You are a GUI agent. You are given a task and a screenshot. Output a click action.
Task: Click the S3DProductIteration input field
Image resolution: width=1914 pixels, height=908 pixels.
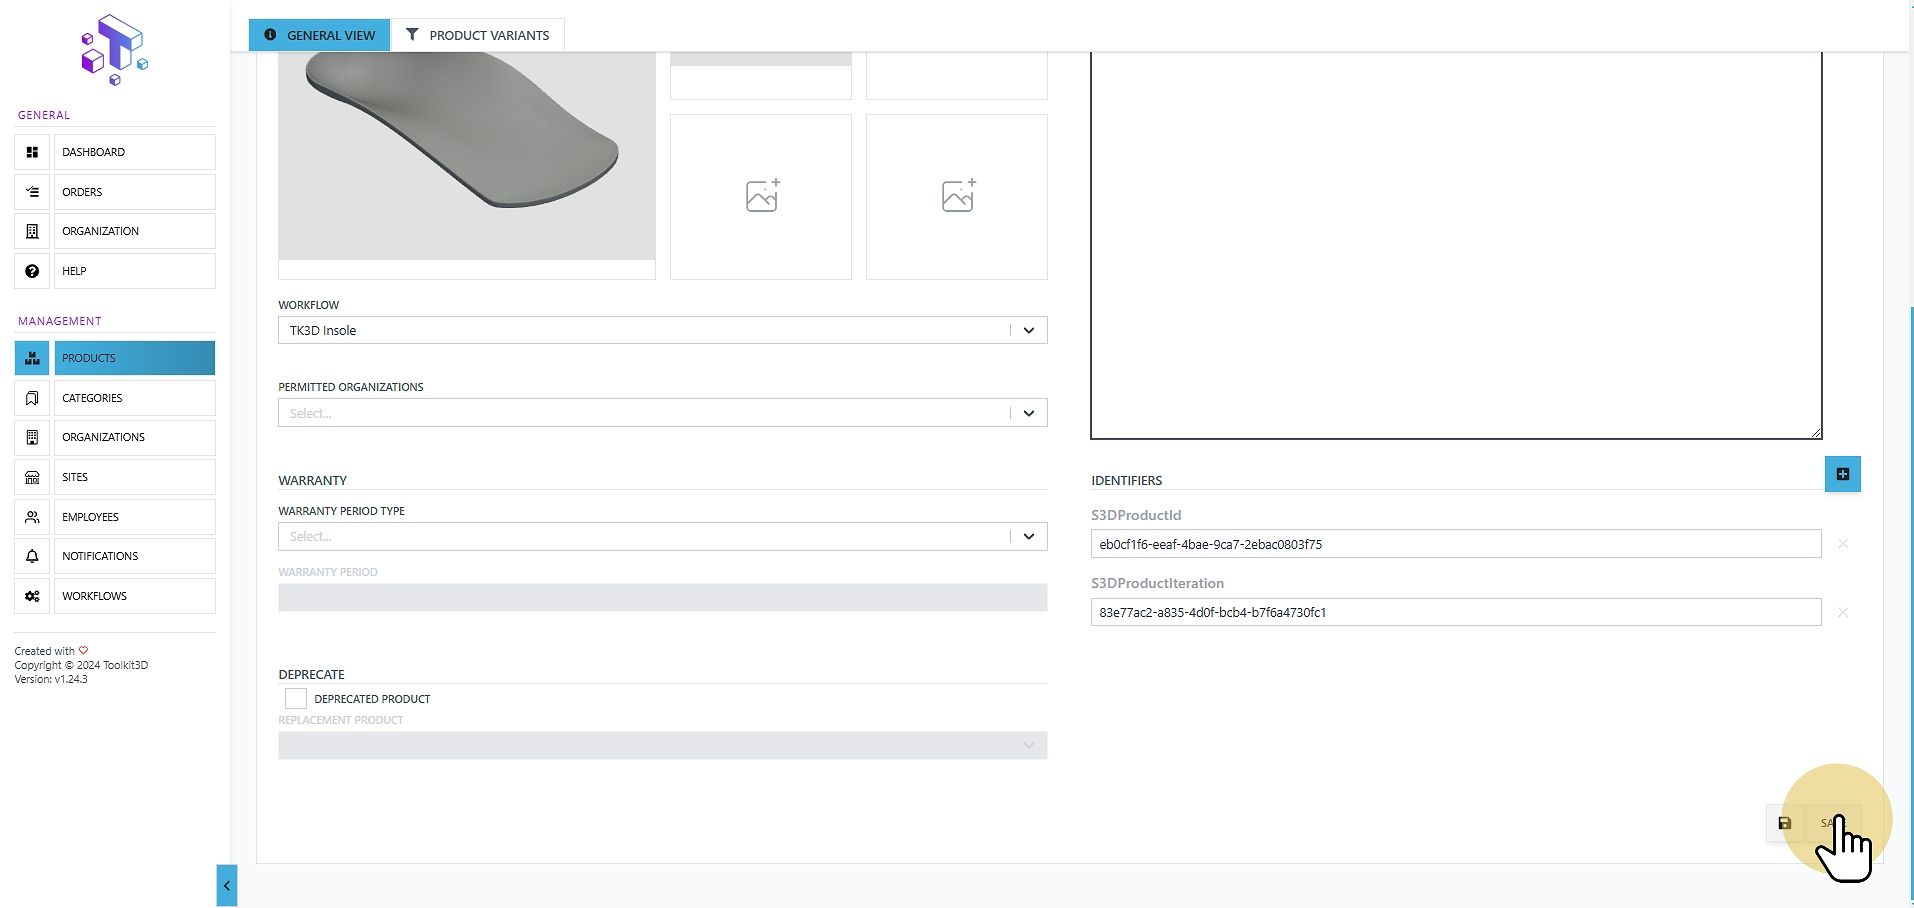point(1455,612)
